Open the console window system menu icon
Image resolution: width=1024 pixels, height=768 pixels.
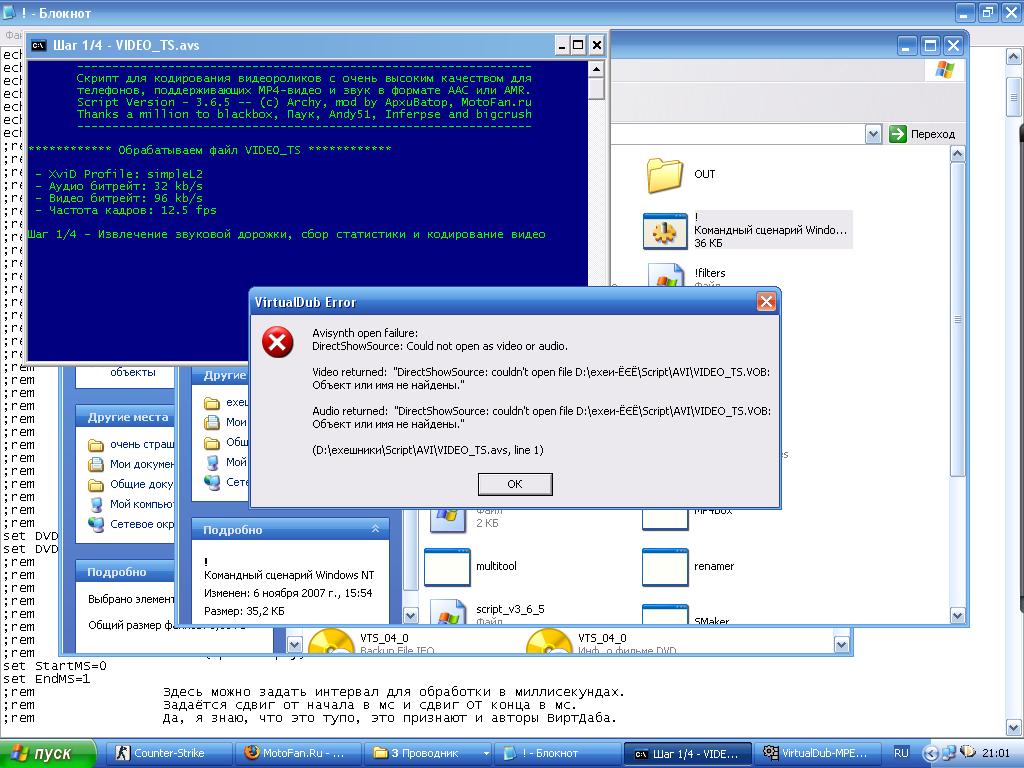[x=39, y=45]
